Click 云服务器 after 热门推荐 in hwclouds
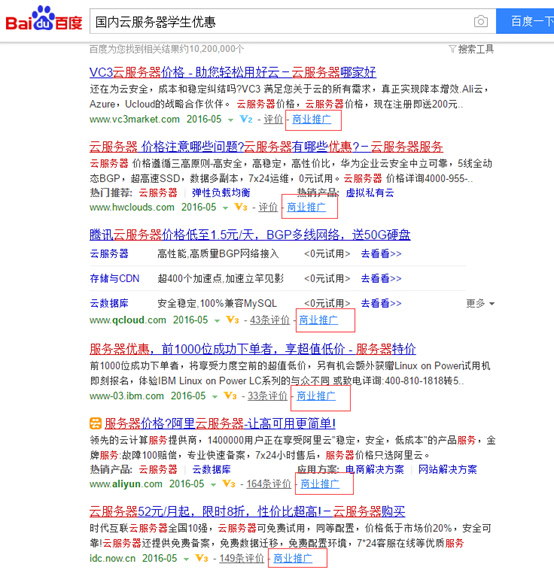 [158, 193]
